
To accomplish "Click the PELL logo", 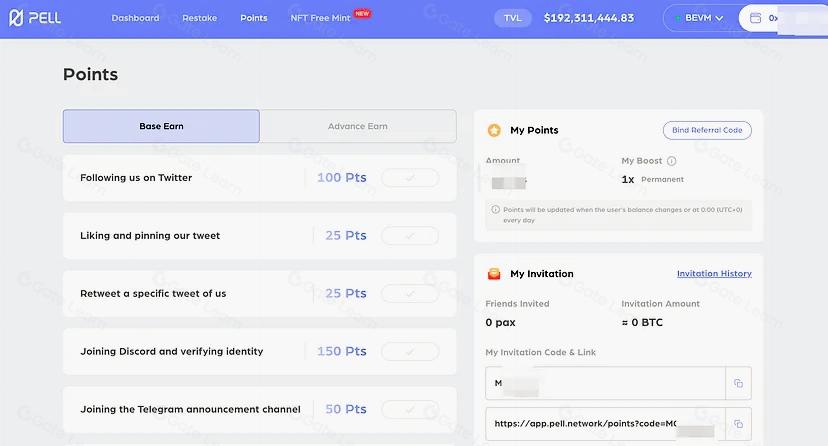I will [35, 18].
